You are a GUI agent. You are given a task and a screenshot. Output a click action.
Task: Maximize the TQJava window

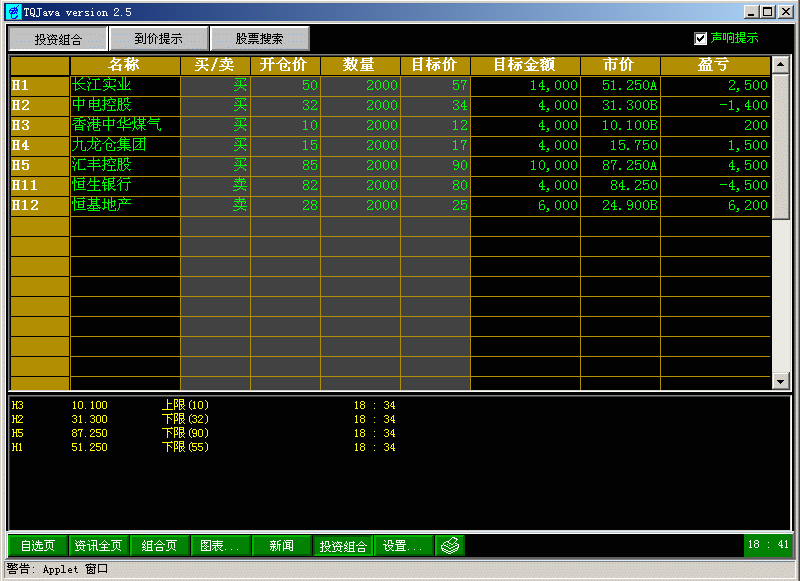[x=768, y=12]
